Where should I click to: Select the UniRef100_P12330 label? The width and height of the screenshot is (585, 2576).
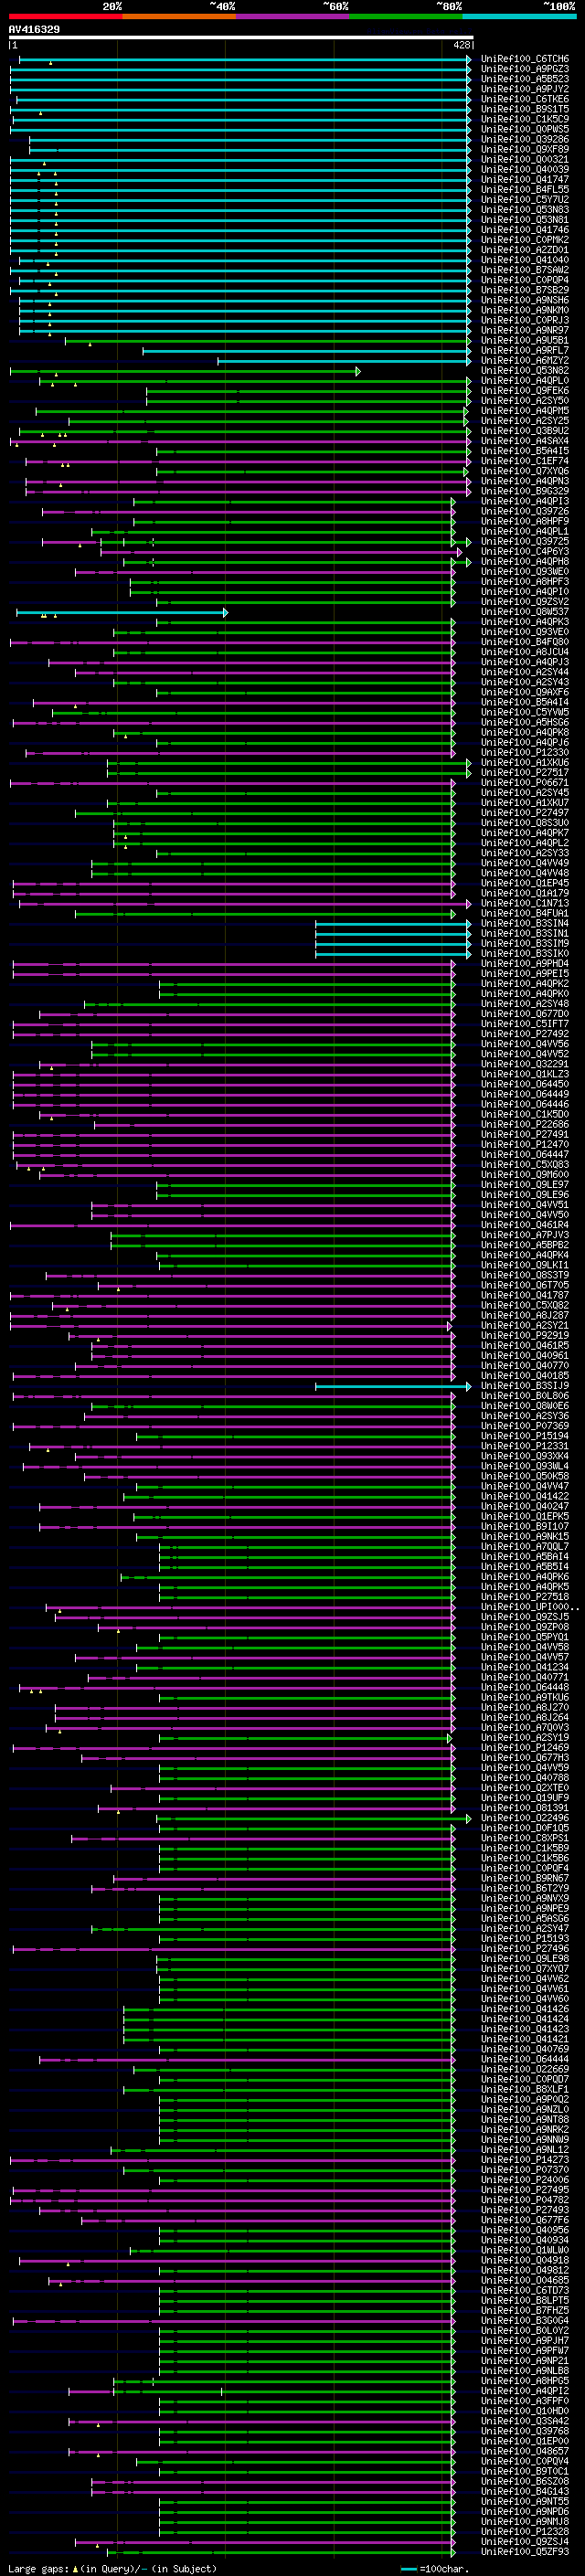[525, 753]
